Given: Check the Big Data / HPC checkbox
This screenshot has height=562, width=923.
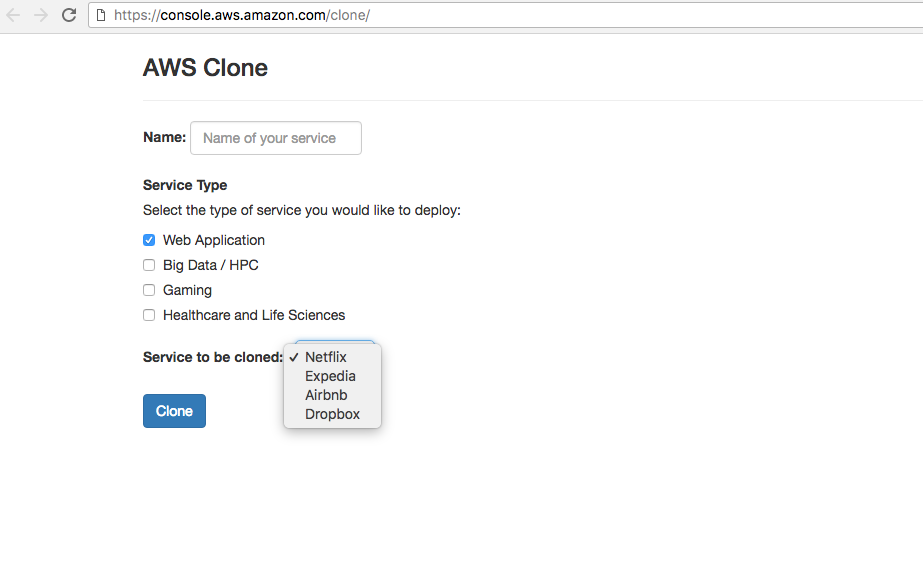Looking at the screenshot, I should click(x=149, y=265).
